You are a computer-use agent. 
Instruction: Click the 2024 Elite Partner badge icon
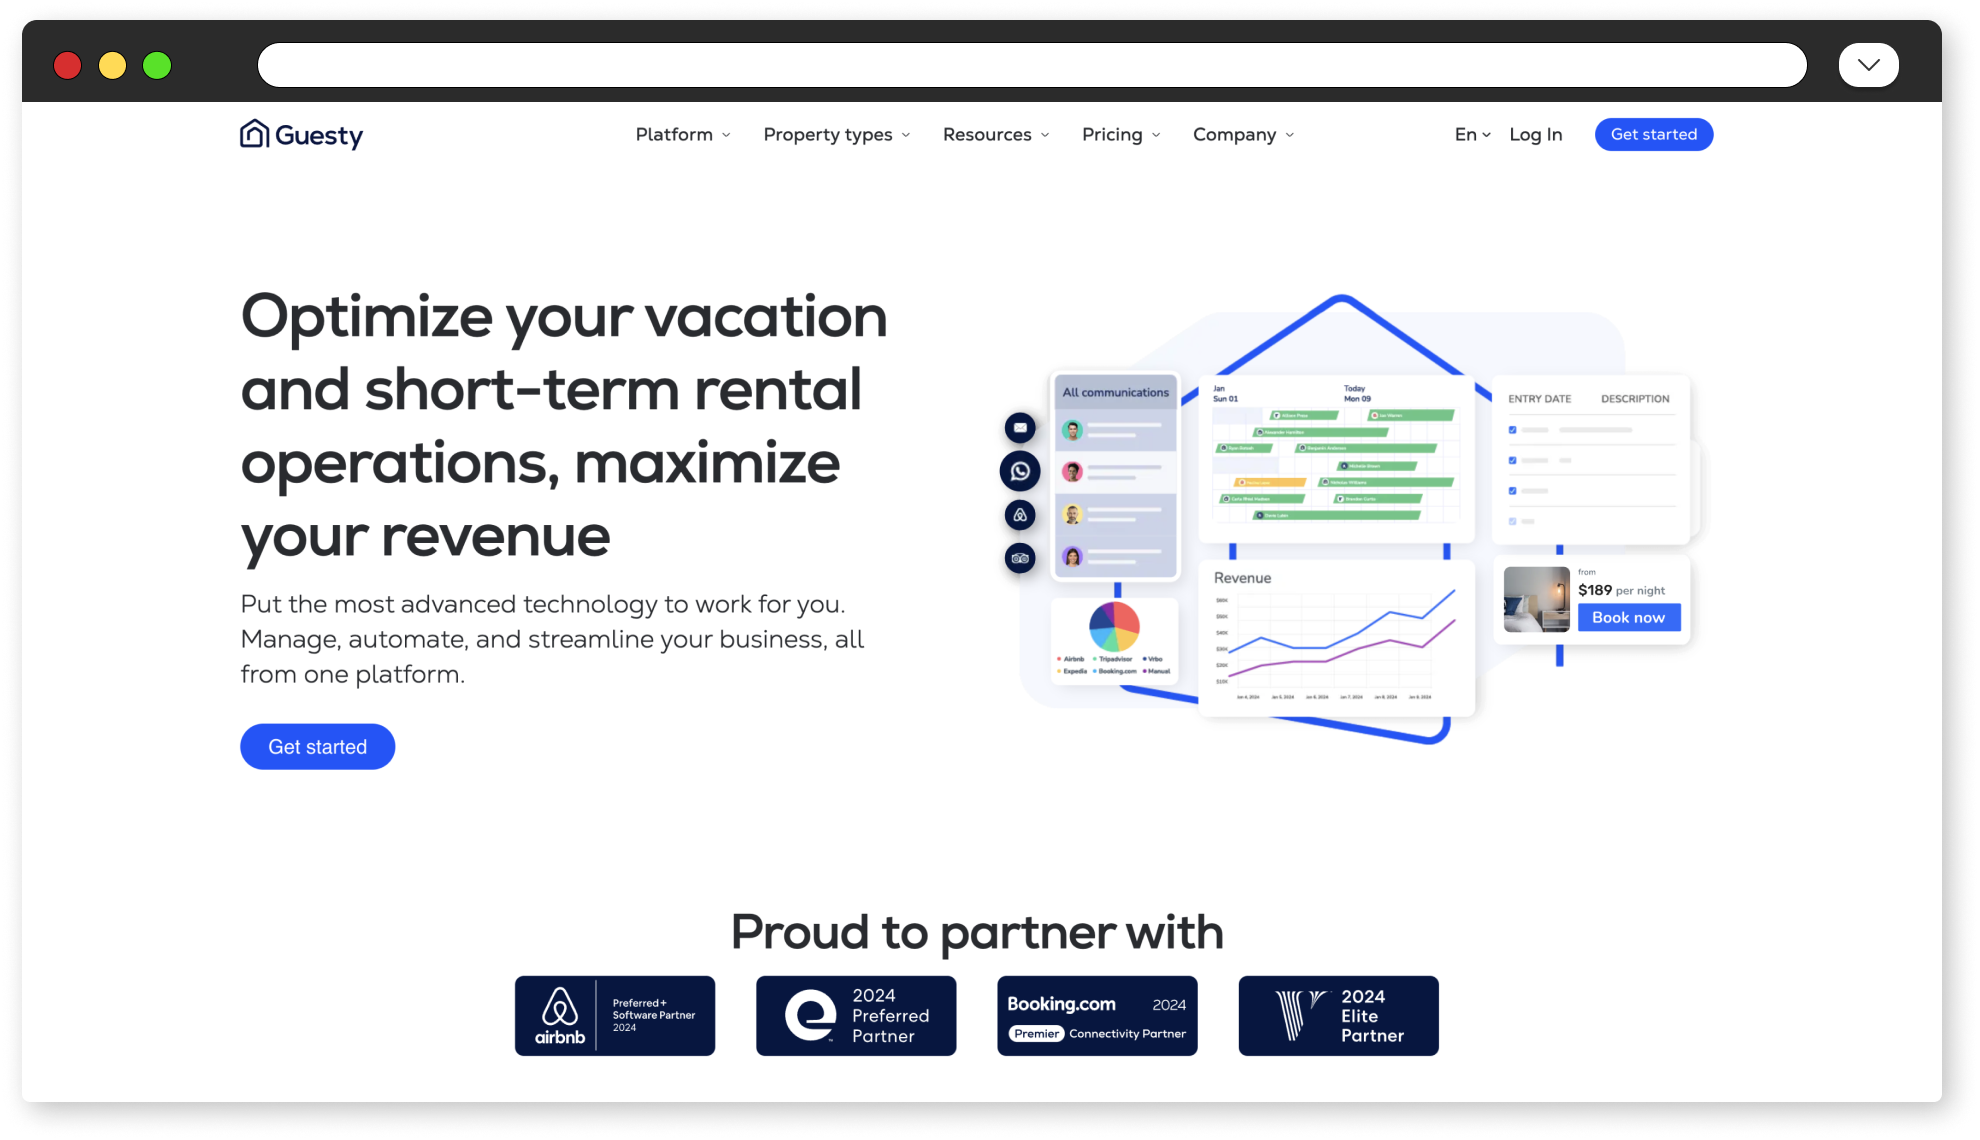click(1338, 1015)
